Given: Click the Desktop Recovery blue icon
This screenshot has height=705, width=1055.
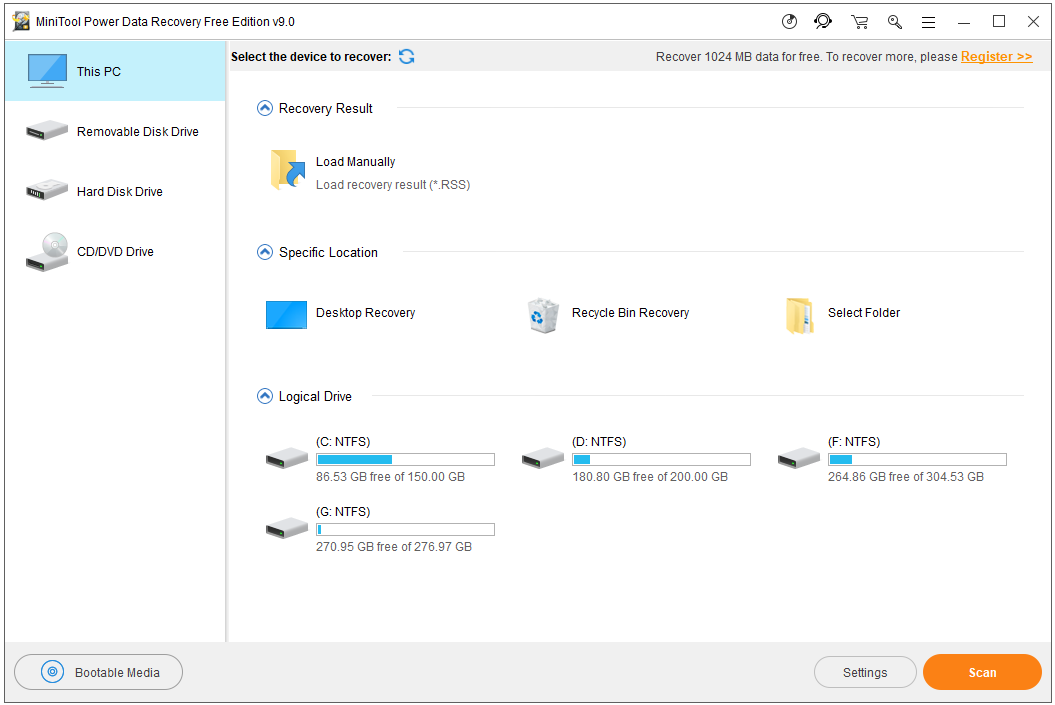Looking at the screenshot, I should click(287, 314).
